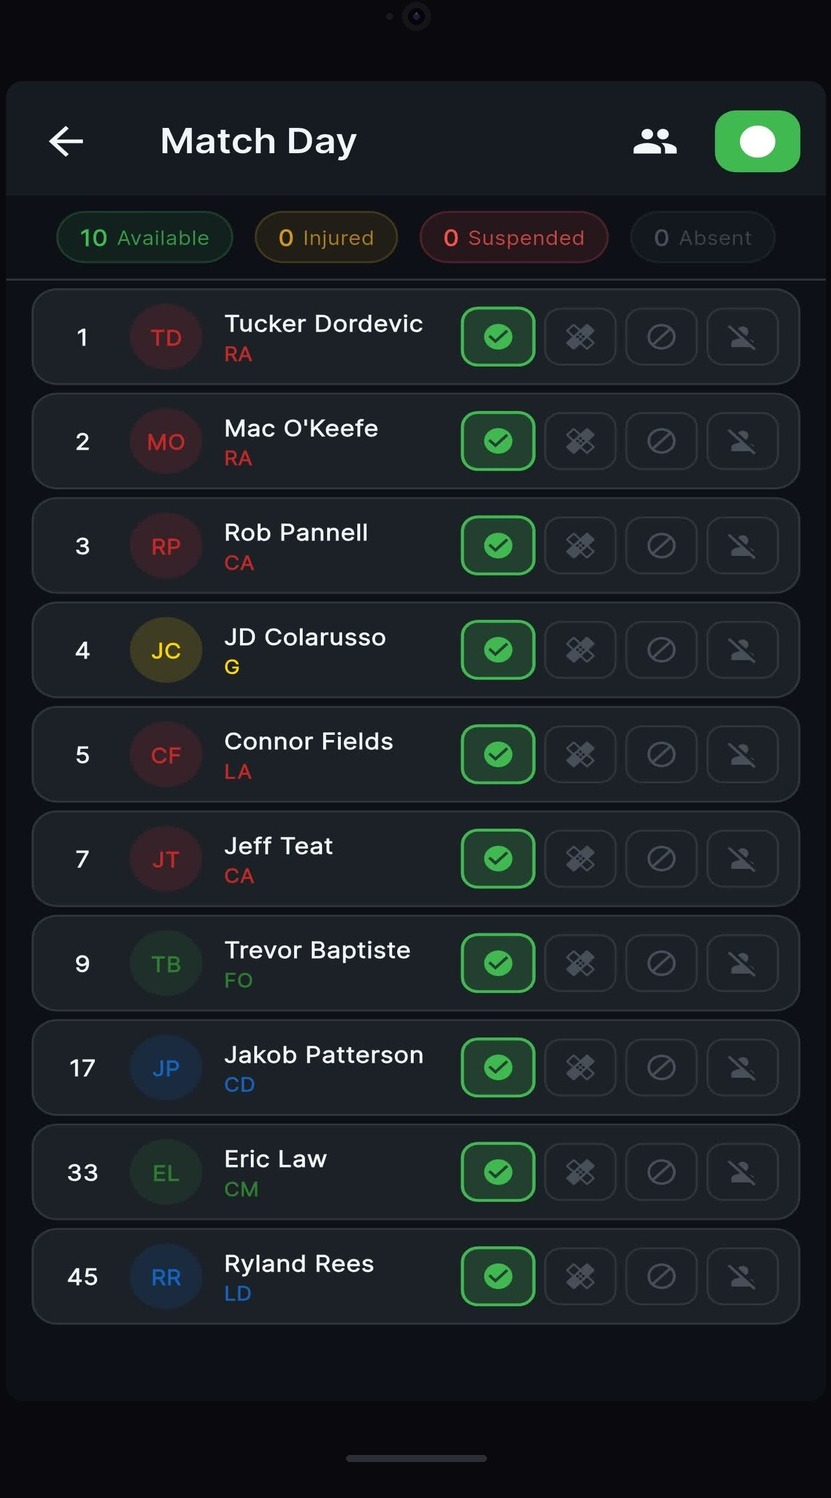Switch to the 0 Suspended filter
Screen dimensions: 831x1498
513,237
